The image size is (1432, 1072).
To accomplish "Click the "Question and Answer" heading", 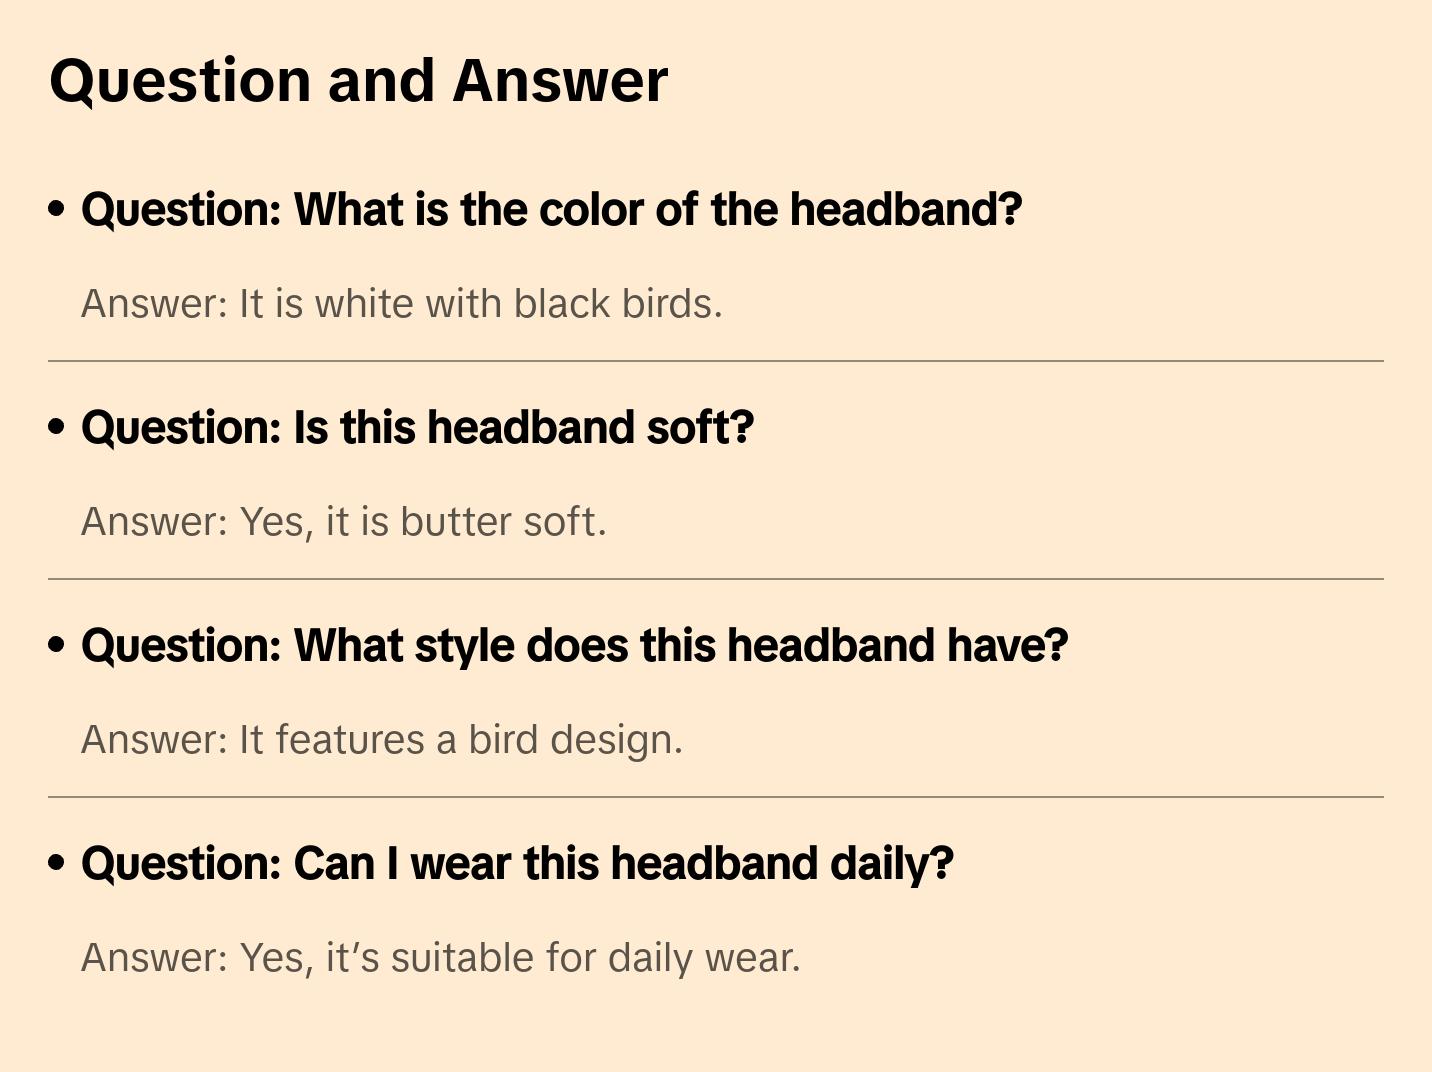I will [358, 81].
